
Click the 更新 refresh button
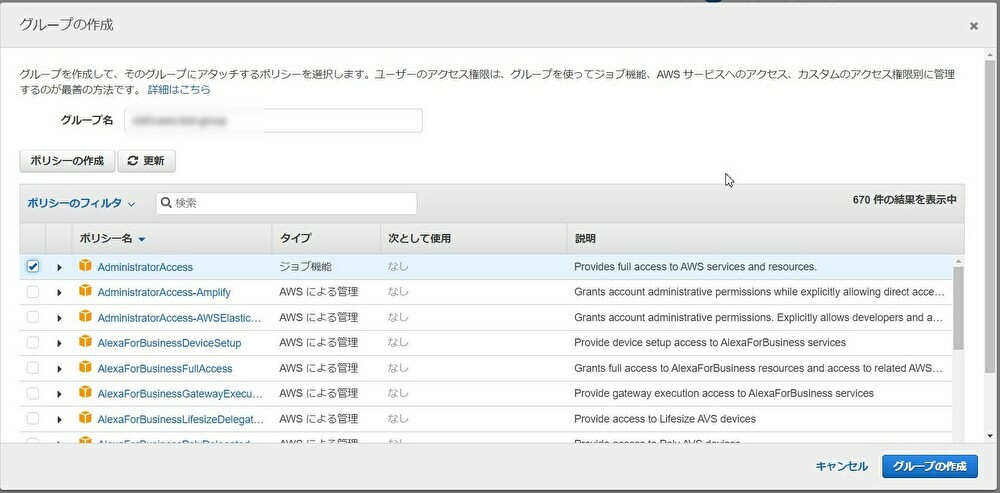(146, 161)
